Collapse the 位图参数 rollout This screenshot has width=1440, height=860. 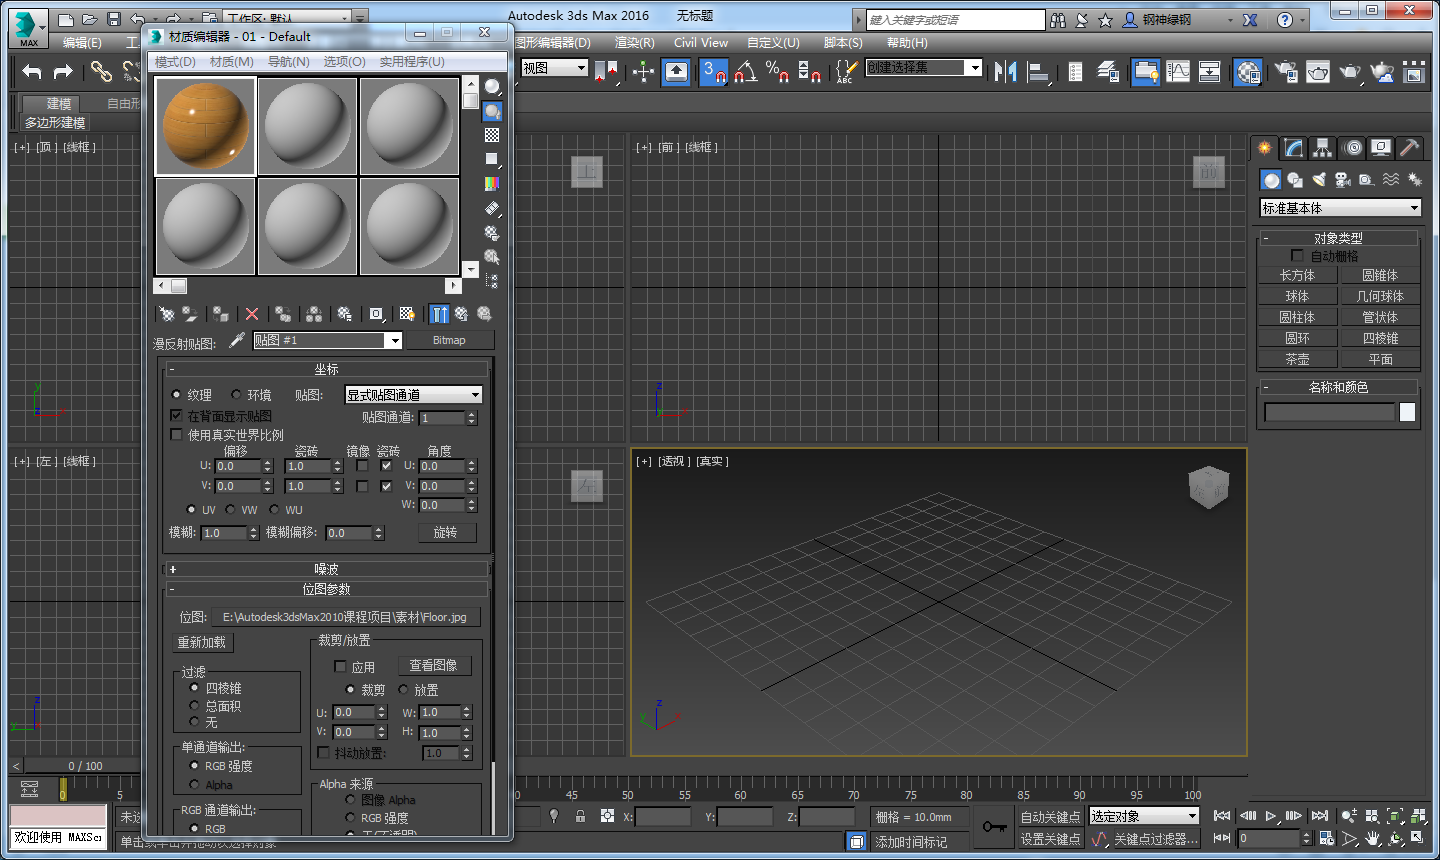coord(327,589)
